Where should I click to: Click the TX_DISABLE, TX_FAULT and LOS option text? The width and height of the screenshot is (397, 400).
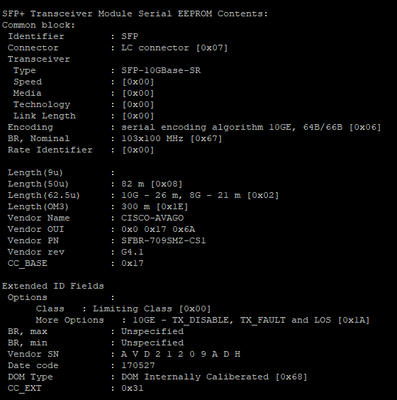point(251,320)
